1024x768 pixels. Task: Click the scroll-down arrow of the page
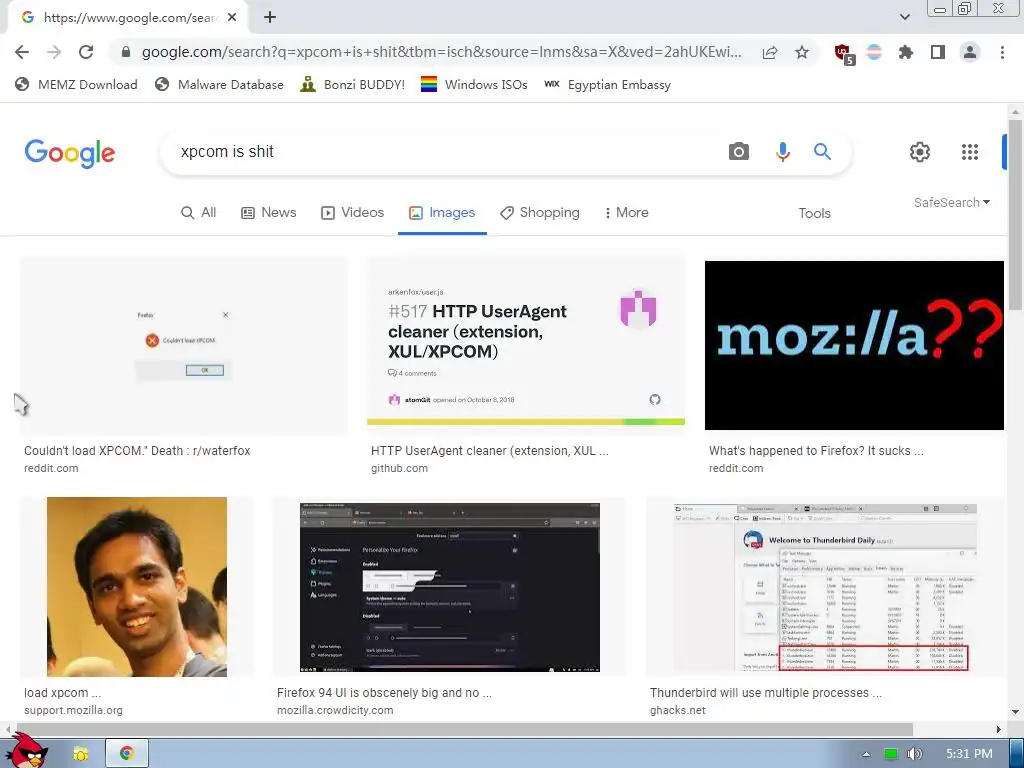pos(1015,712)
